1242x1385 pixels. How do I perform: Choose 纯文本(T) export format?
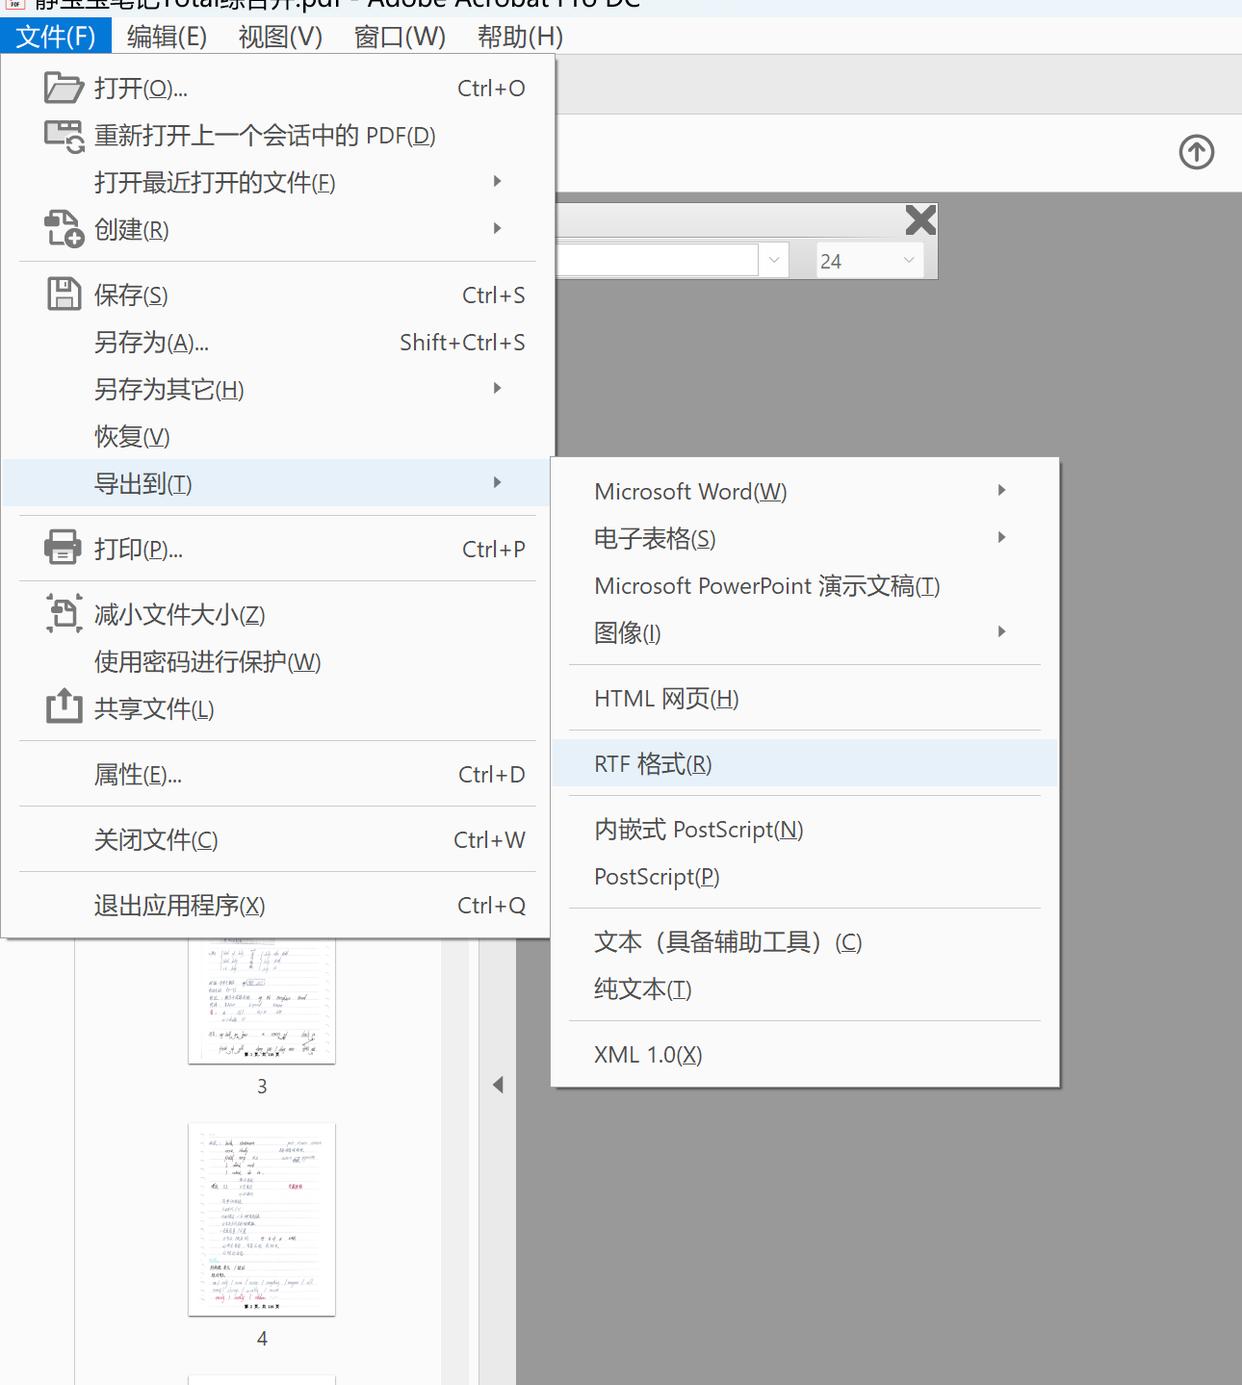[x=639, y=989]
